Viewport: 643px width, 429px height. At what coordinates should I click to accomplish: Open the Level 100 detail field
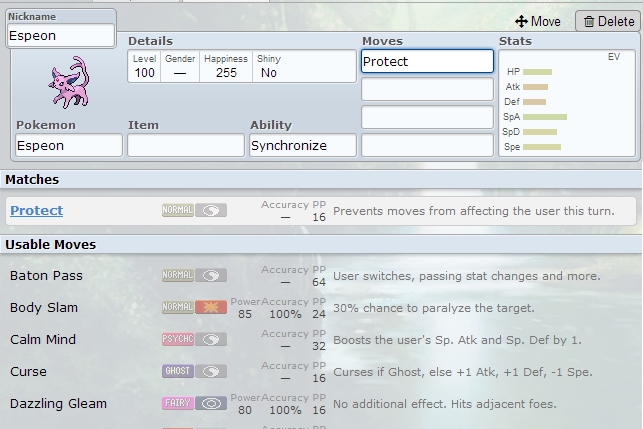(x=145, y=67)
